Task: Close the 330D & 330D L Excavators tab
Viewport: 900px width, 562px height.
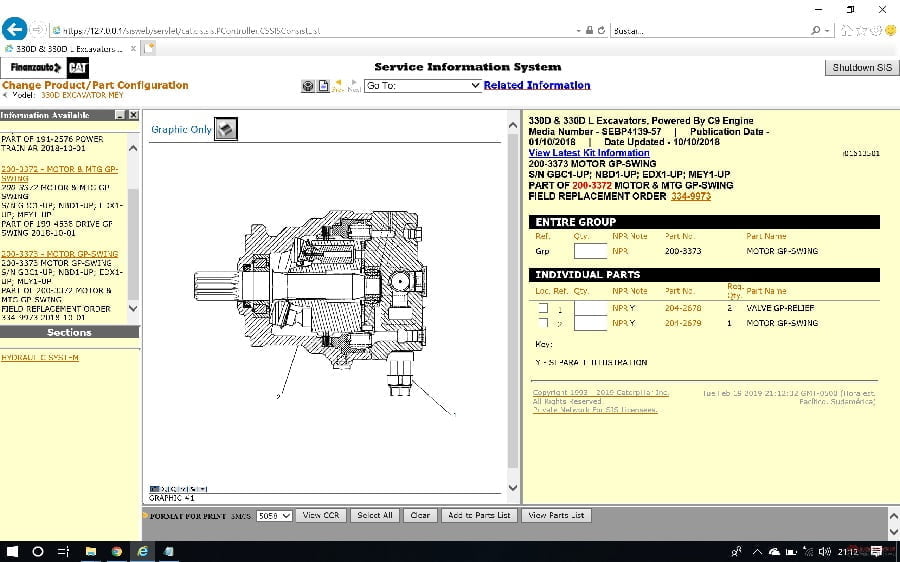Action: click(133, 49)
